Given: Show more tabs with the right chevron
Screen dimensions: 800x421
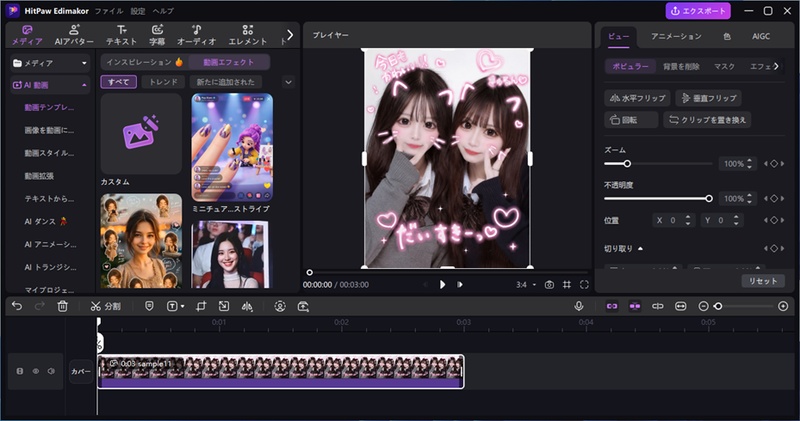Looking at the screenshot, I should point(290,35).
